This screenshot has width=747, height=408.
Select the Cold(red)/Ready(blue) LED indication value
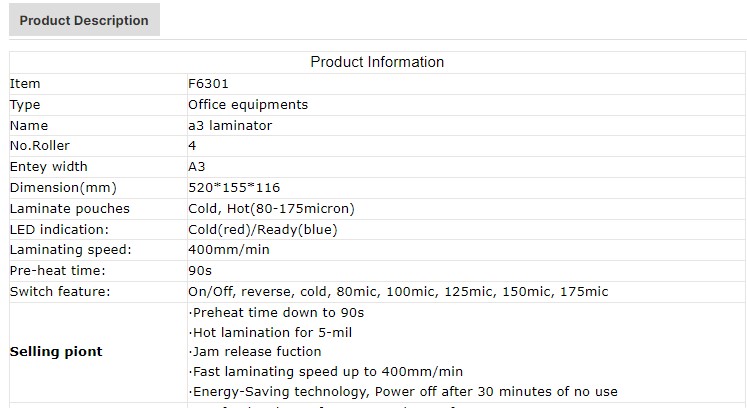263,230
